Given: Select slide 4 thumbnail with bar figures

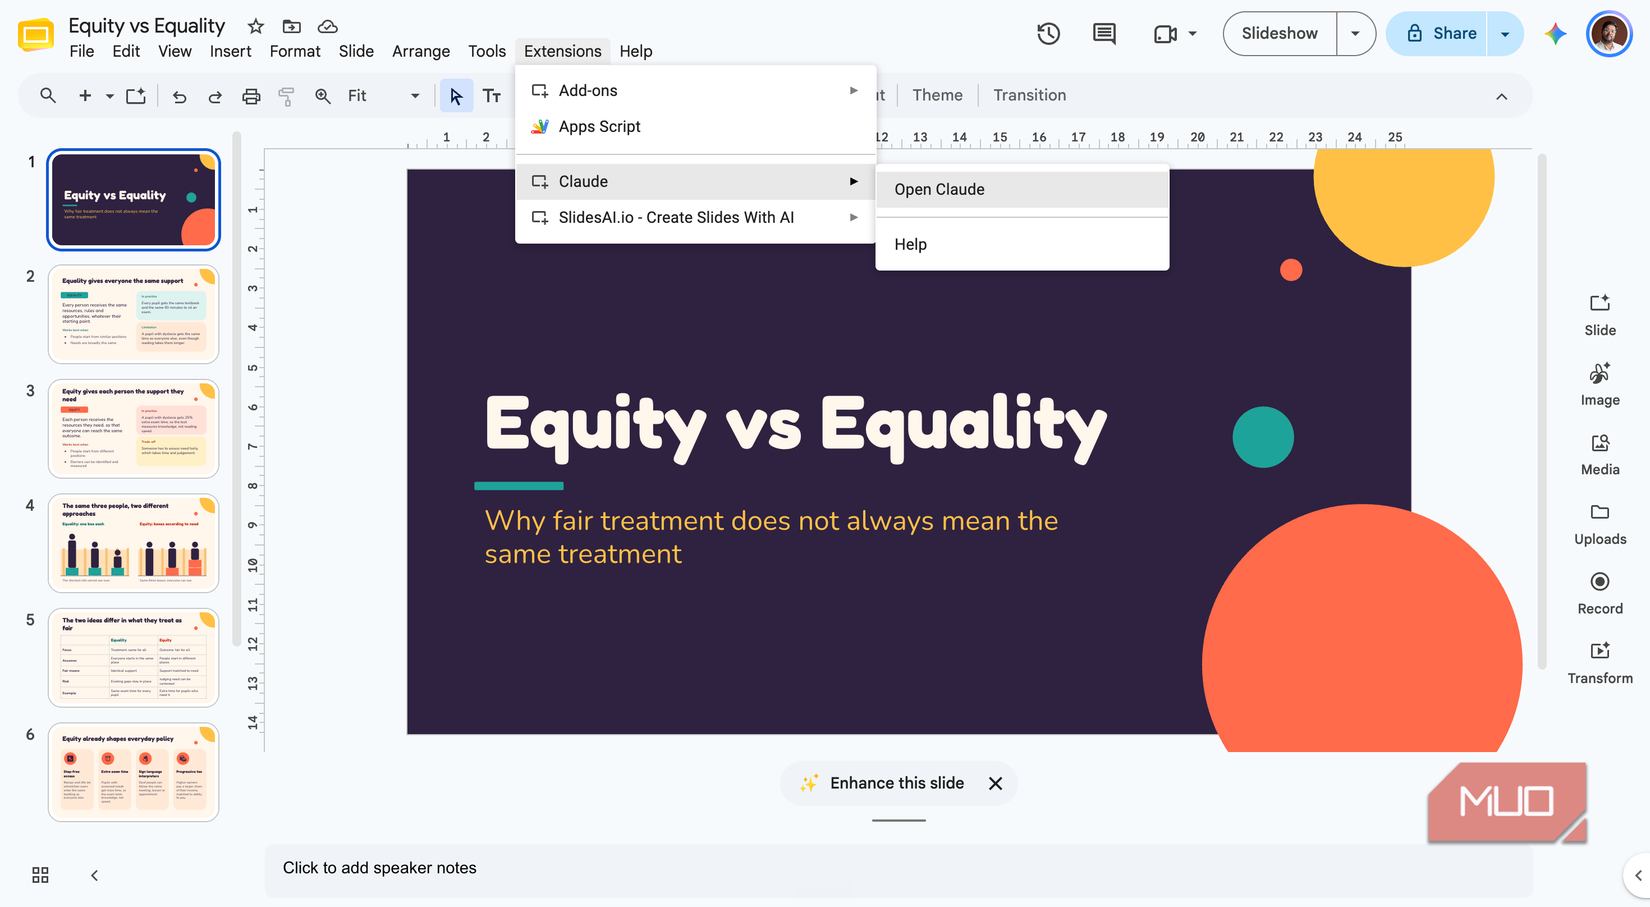Looking at the screenshot, I should click(133, 543).
